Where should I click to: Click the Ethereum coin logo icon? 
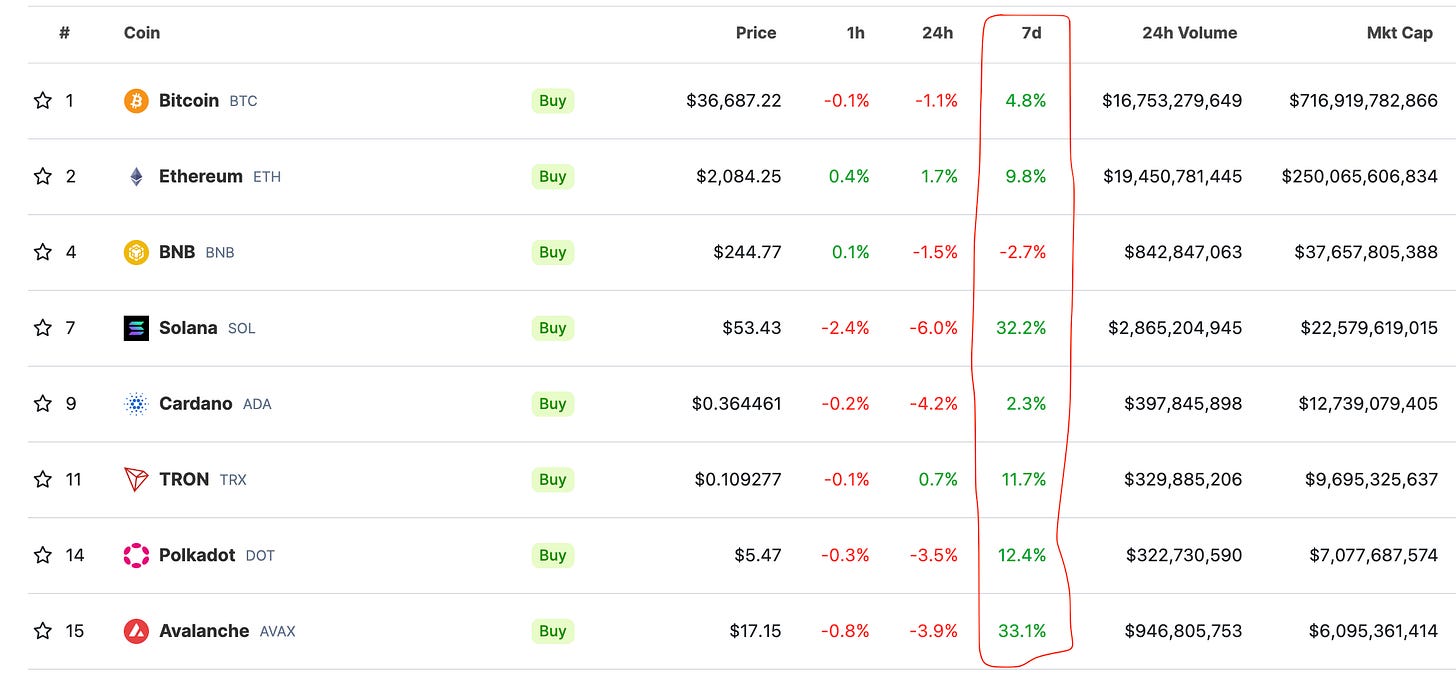[x=136, y=177]
